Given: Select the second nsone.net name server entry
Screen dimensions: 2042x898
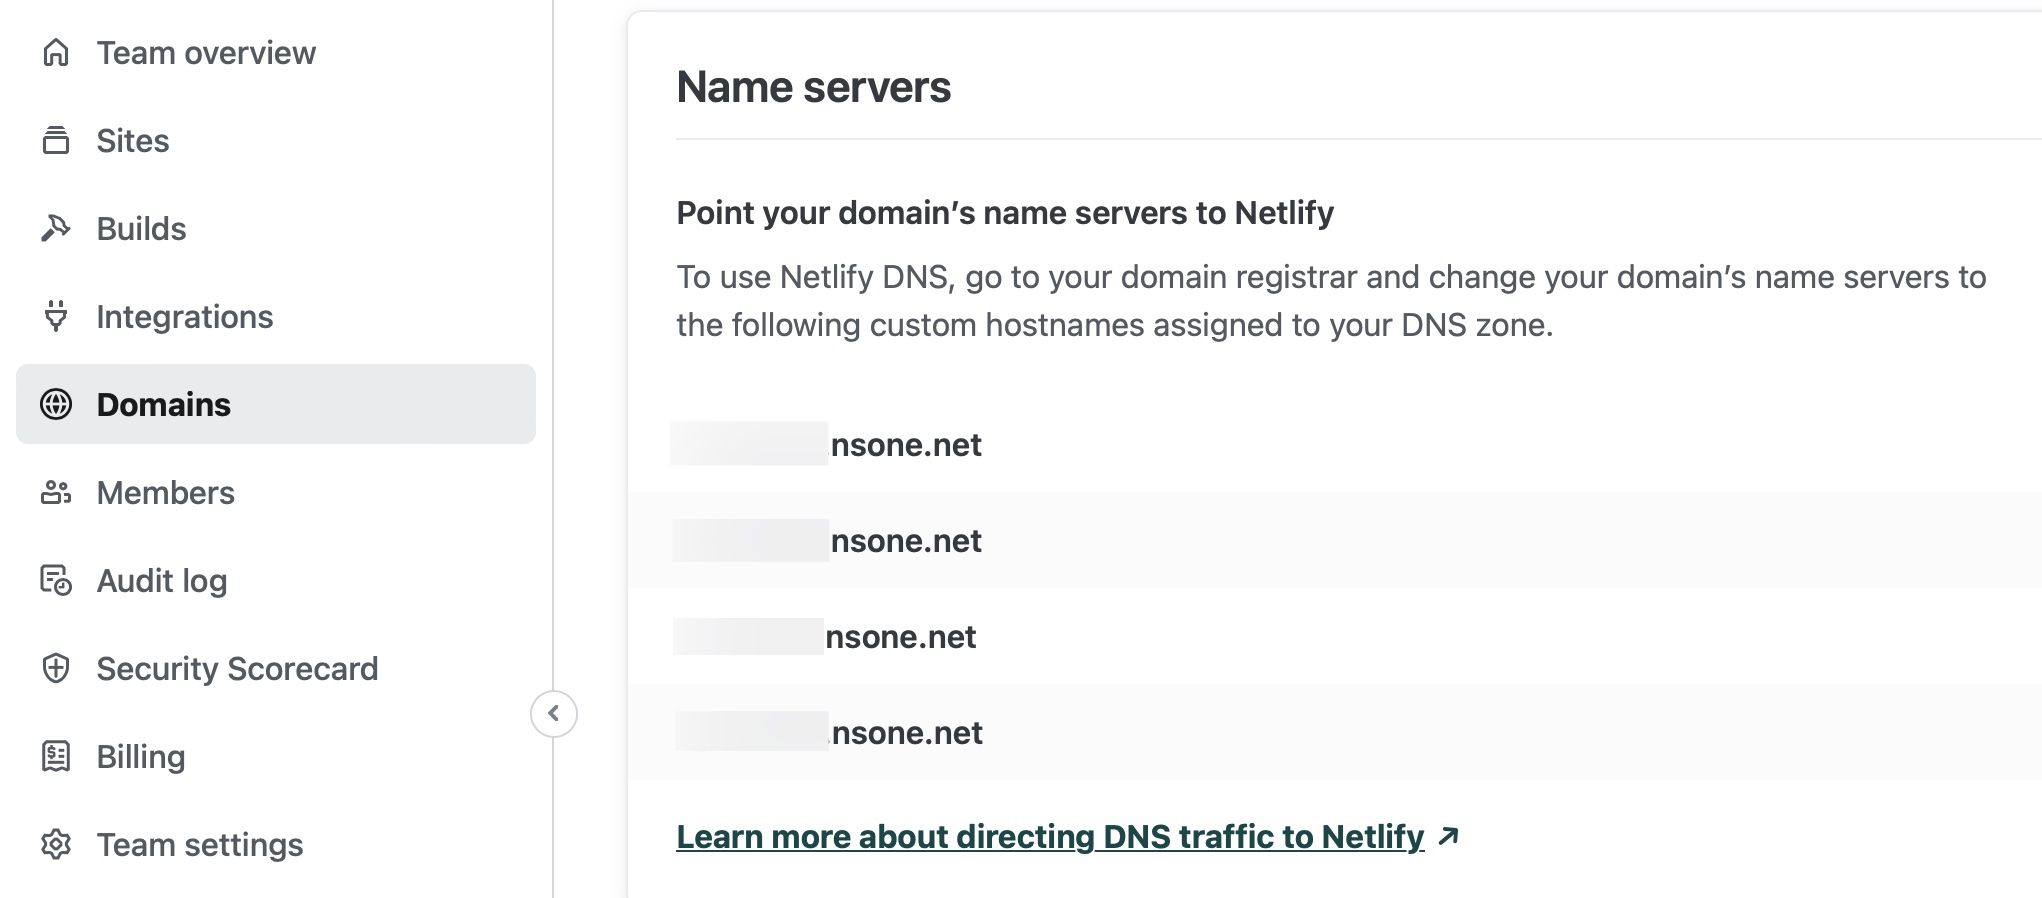Looking at the screenshot, I should pyautogui.click(x=905, y=541).
